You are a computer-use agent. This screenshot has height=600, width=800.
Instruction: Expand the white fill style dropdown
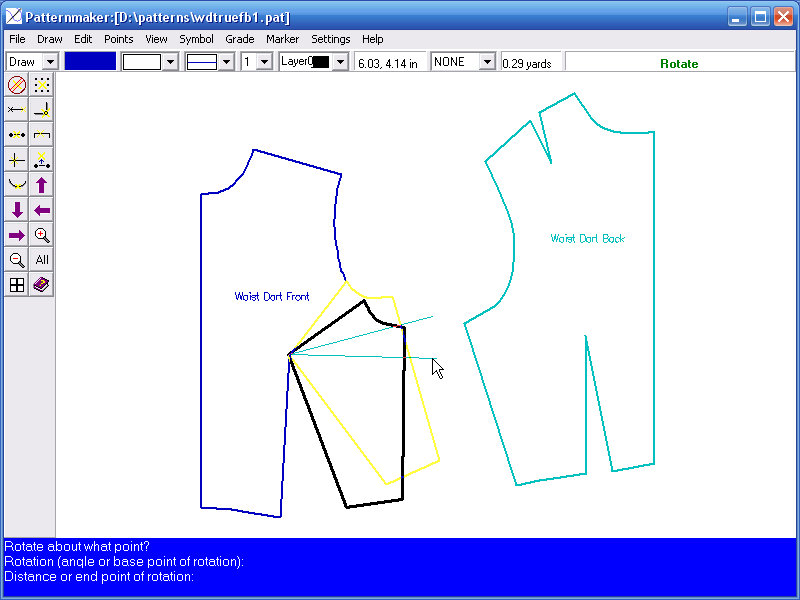(170, 62)
